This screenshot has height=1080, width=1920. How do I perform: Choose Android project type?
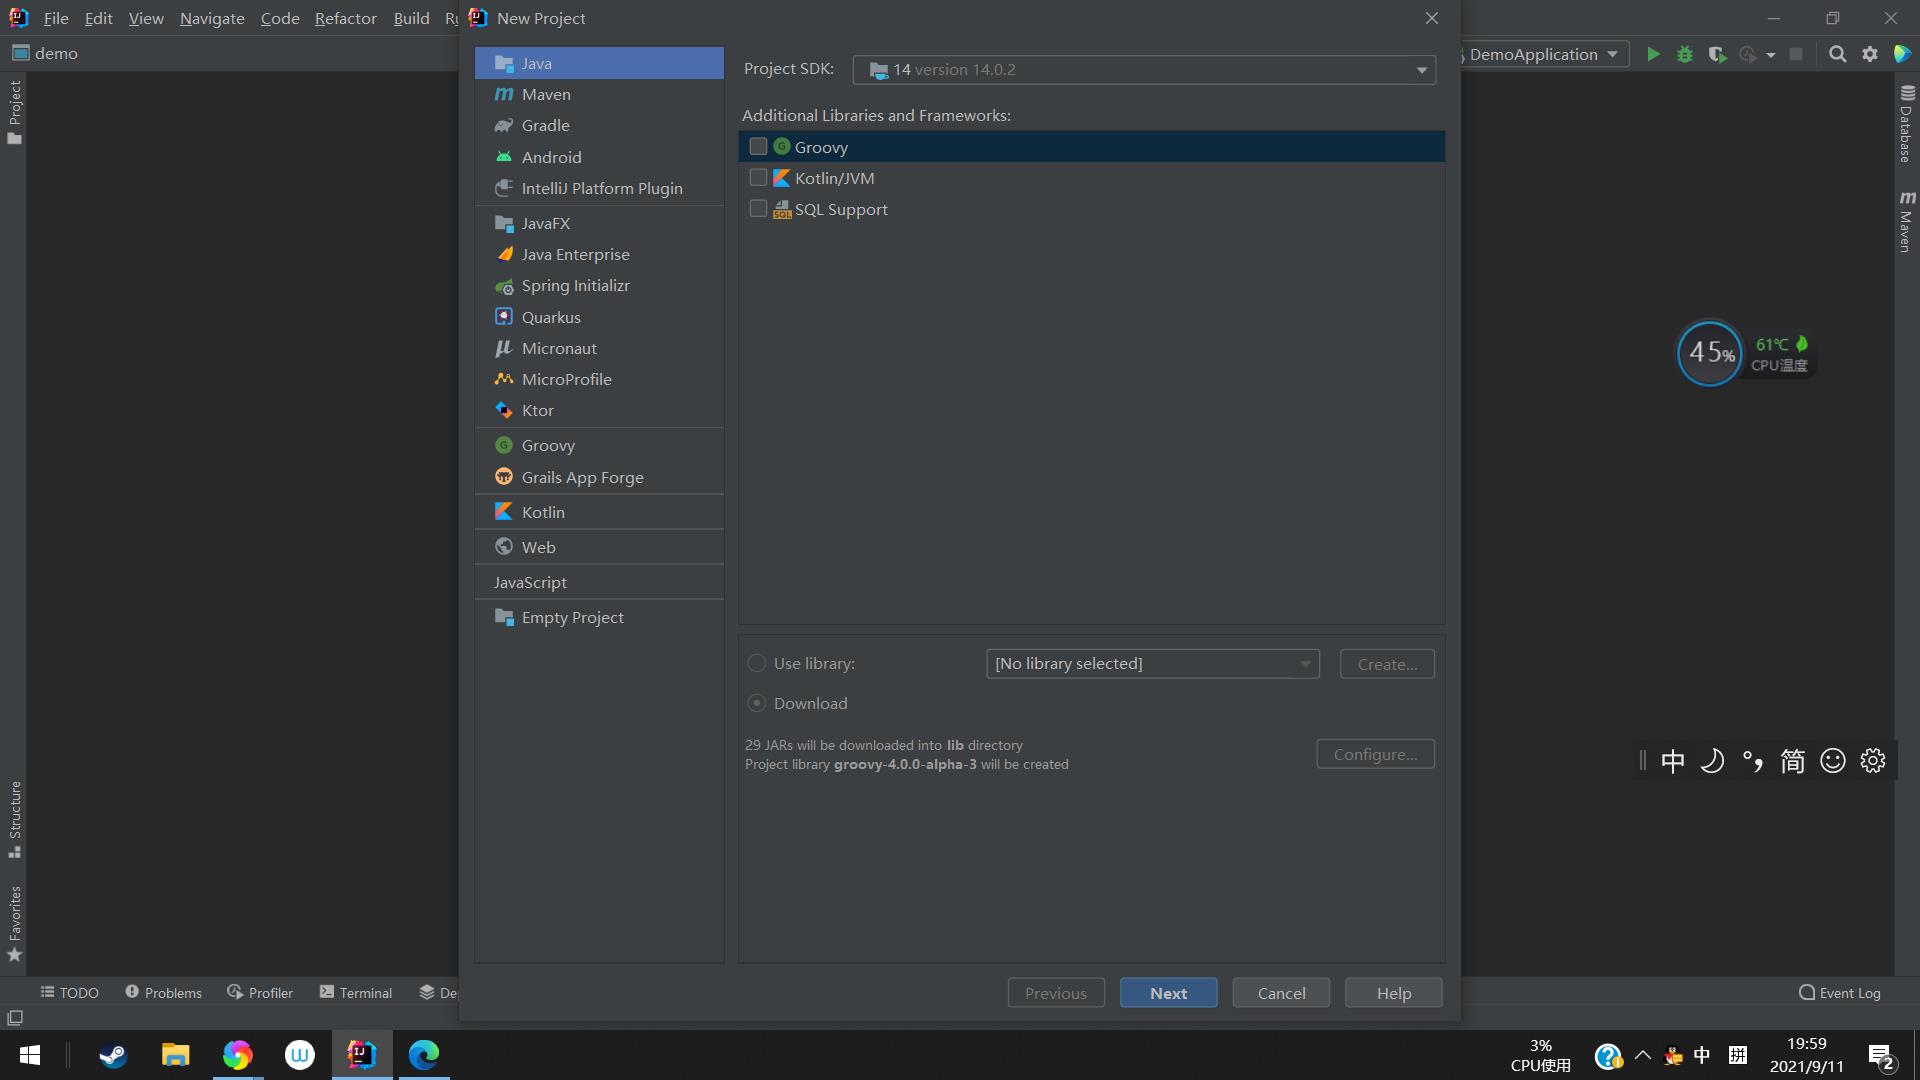click(x=599, y=157)
